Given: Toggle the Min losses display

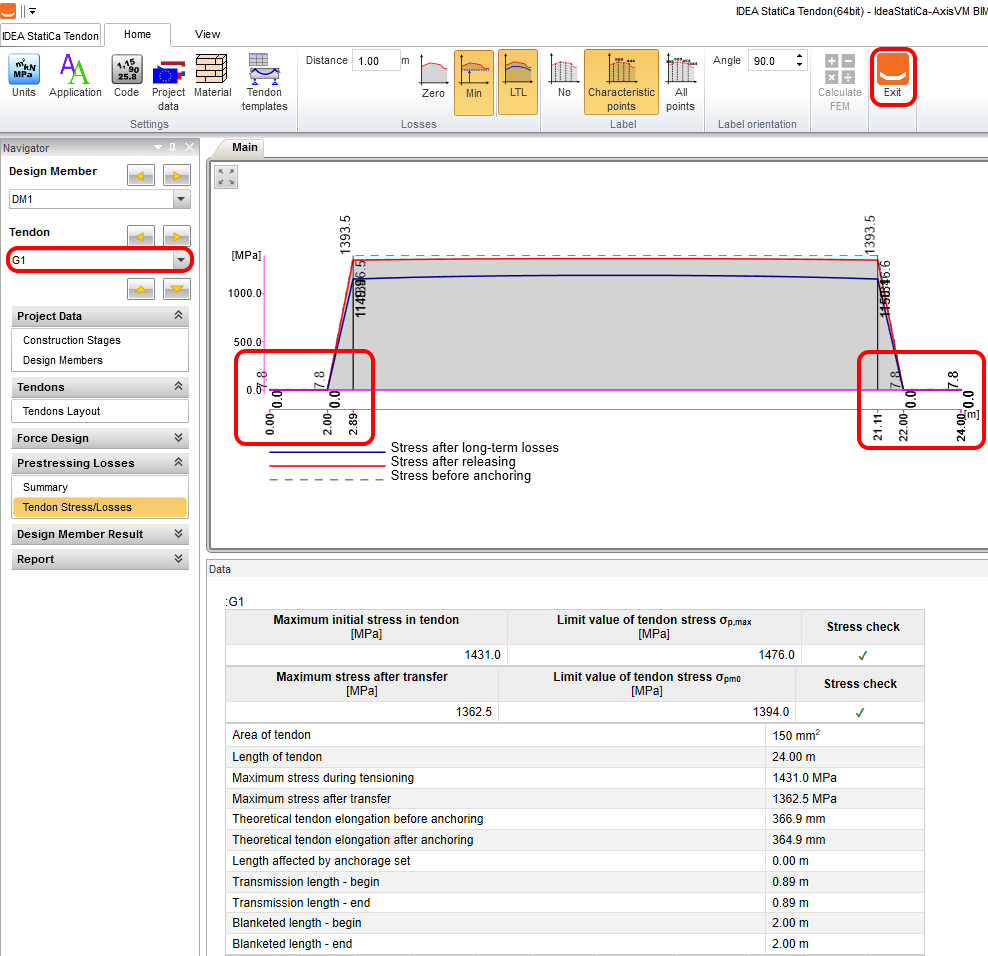Looking at the screenshot, I should [473, 81].
